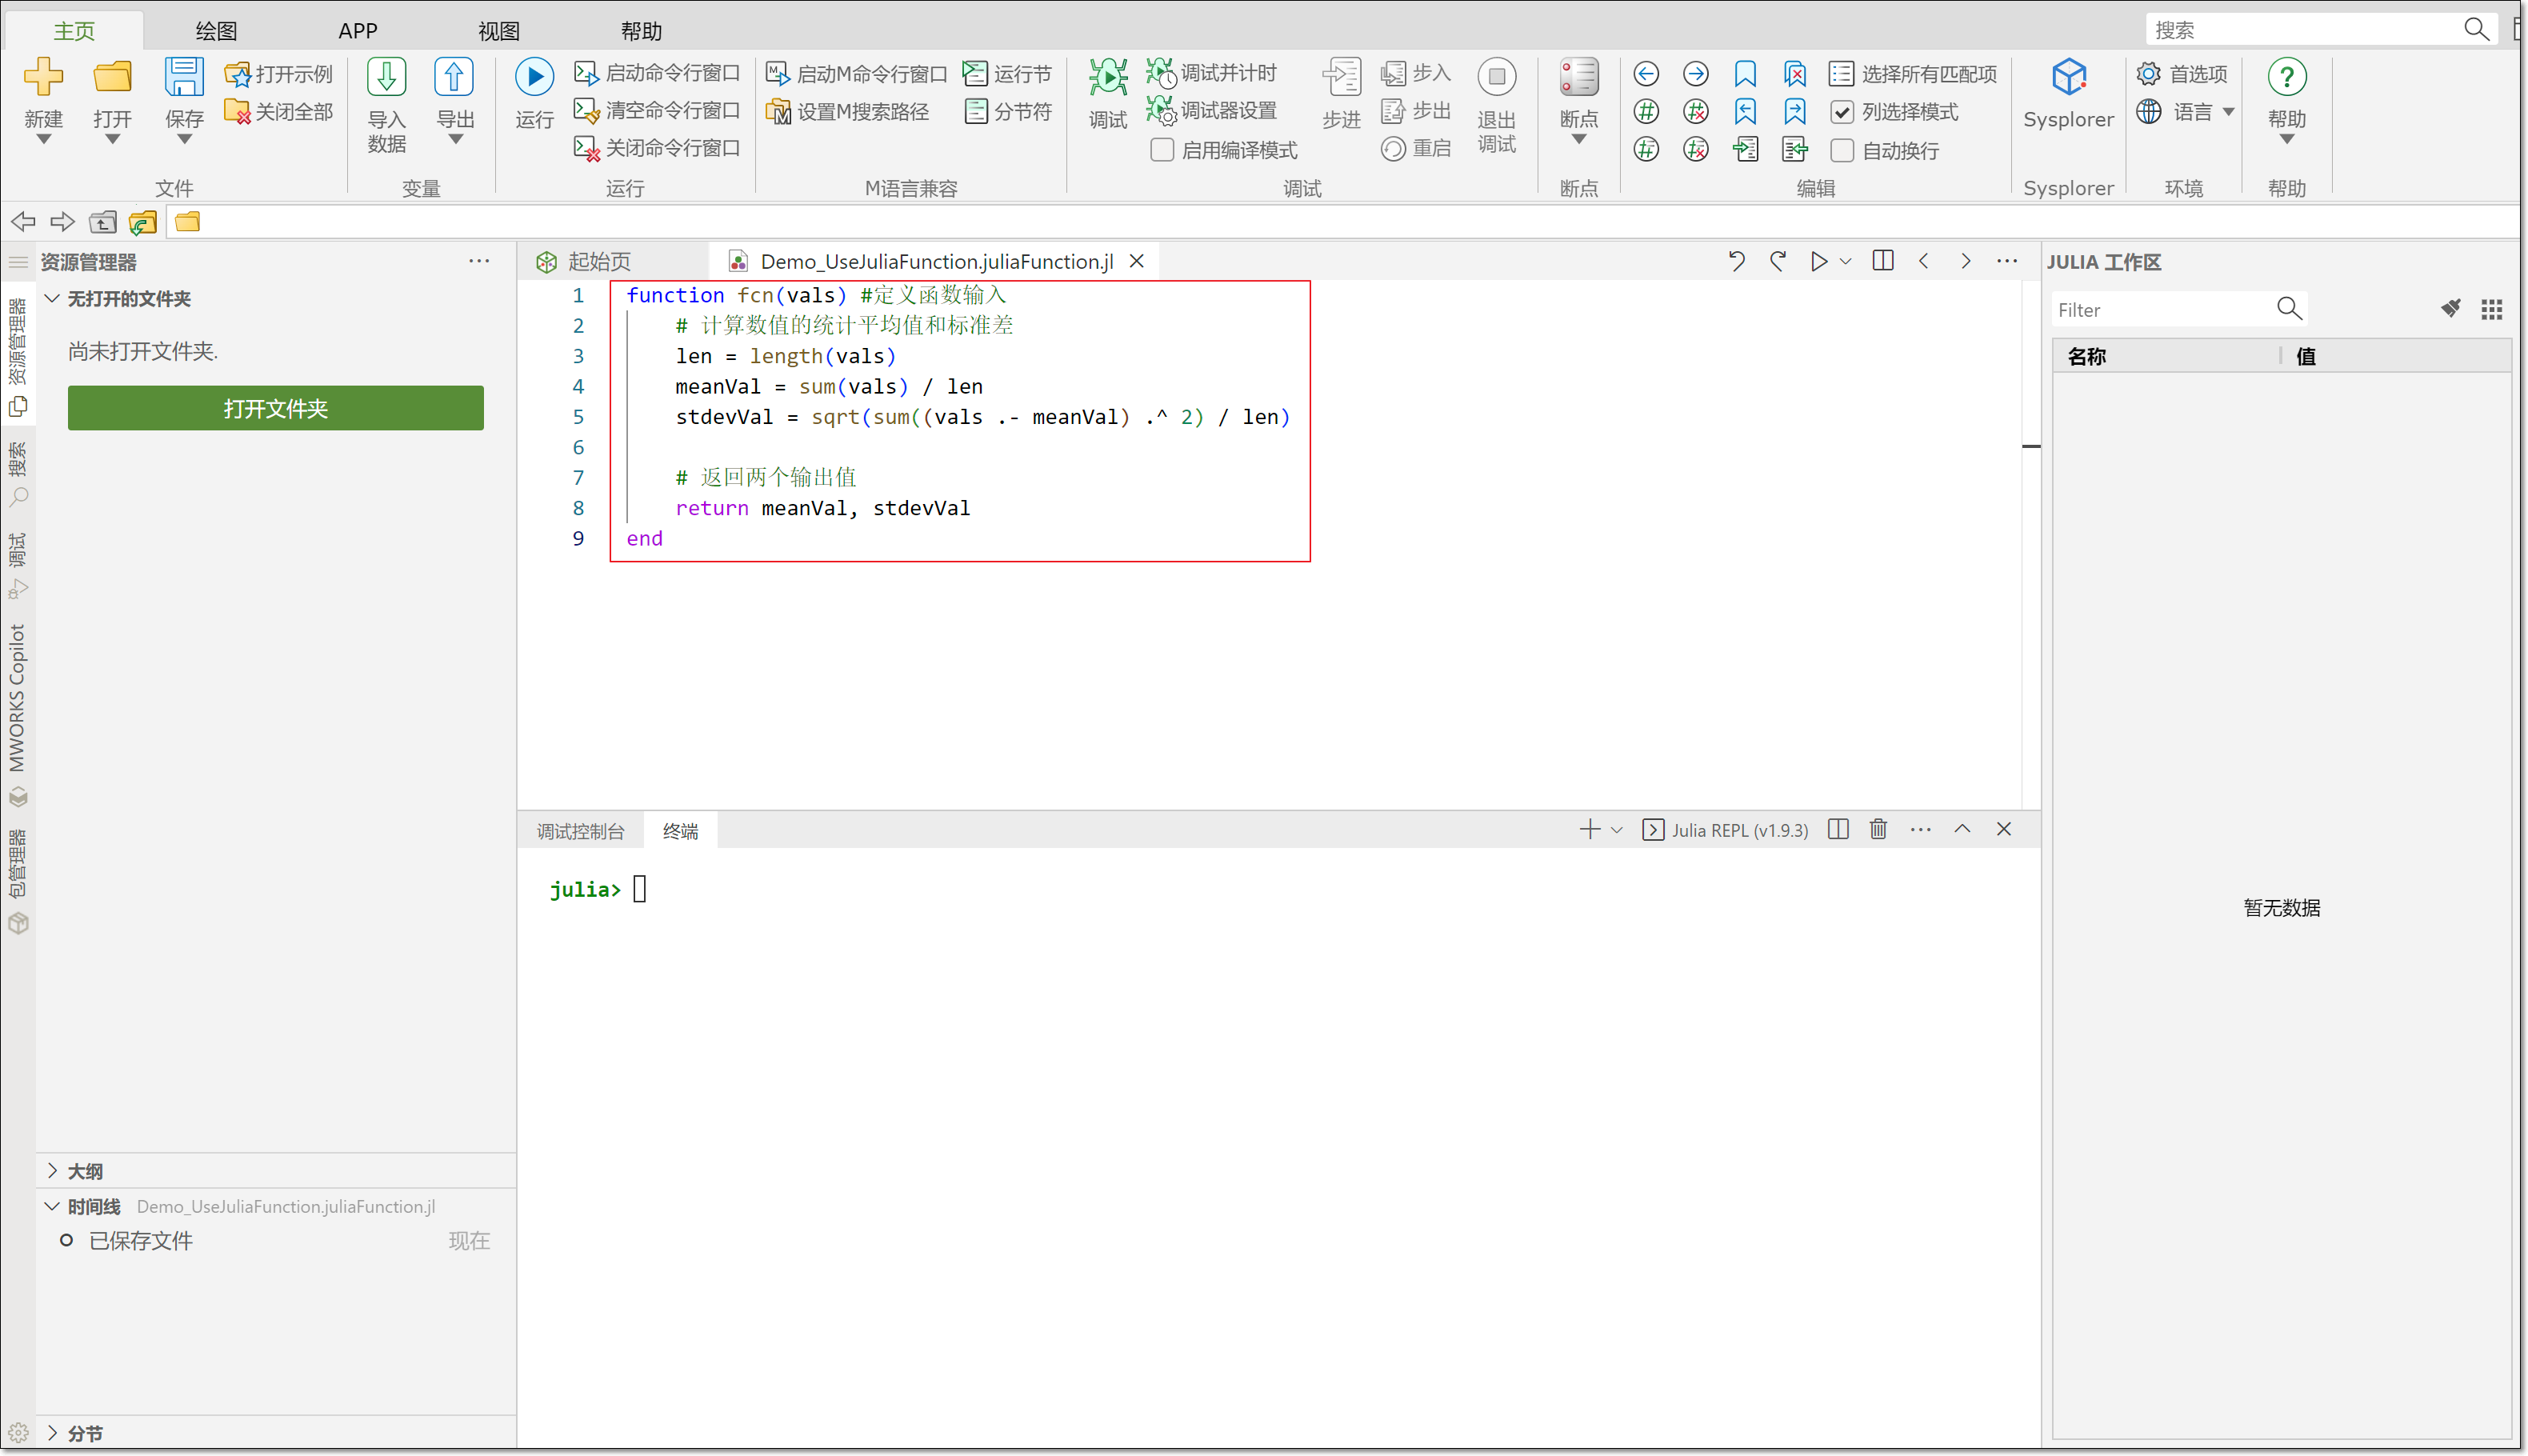Click the Debug (调试) bug icon

[1107, 78]
